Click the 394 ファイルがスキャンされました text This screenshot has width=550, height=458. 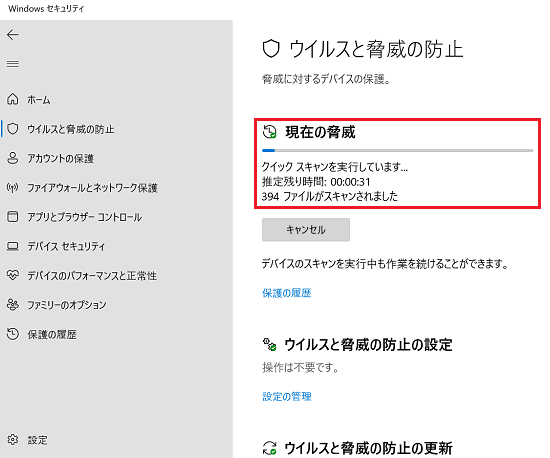[330, 196]
